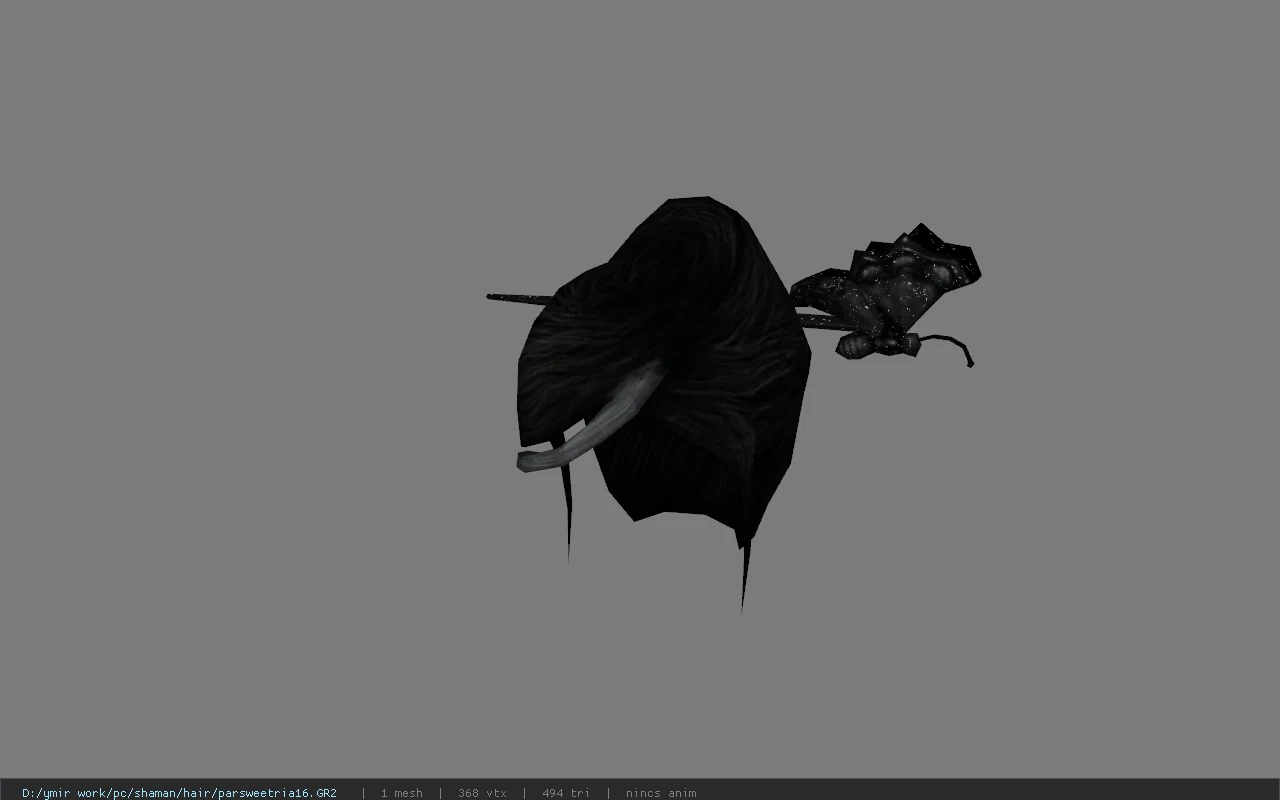Screen dimensions: 1280x800
Task: Click the '368 vtx' vertex count
Action: (x=482, y=793)
